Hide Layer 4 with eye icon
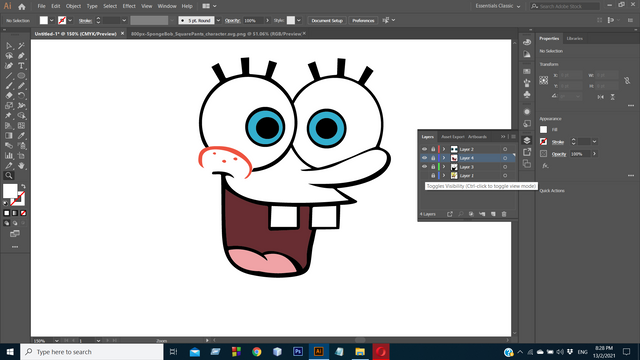The width and height of the screenshot is (640, 360). (x=424, y=158)
